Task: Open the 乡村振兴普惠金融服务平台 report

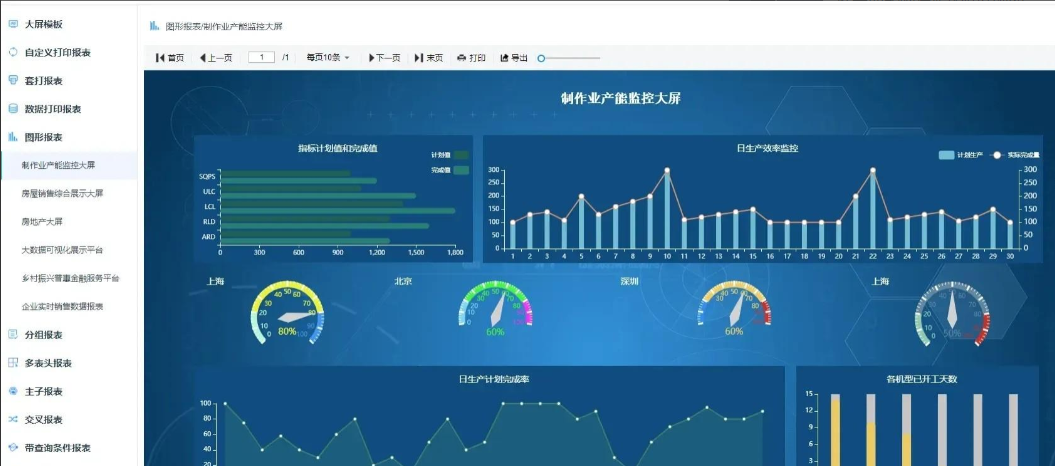Action: (69, 278)
